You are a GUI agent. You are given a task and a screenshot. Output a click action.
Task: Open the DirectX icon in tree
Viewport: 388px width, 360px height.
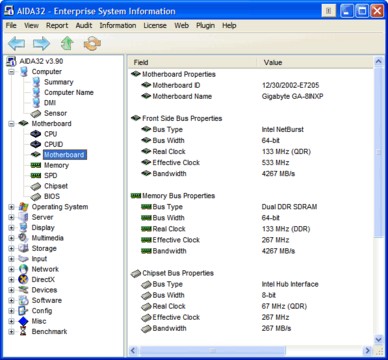[23, 279]
